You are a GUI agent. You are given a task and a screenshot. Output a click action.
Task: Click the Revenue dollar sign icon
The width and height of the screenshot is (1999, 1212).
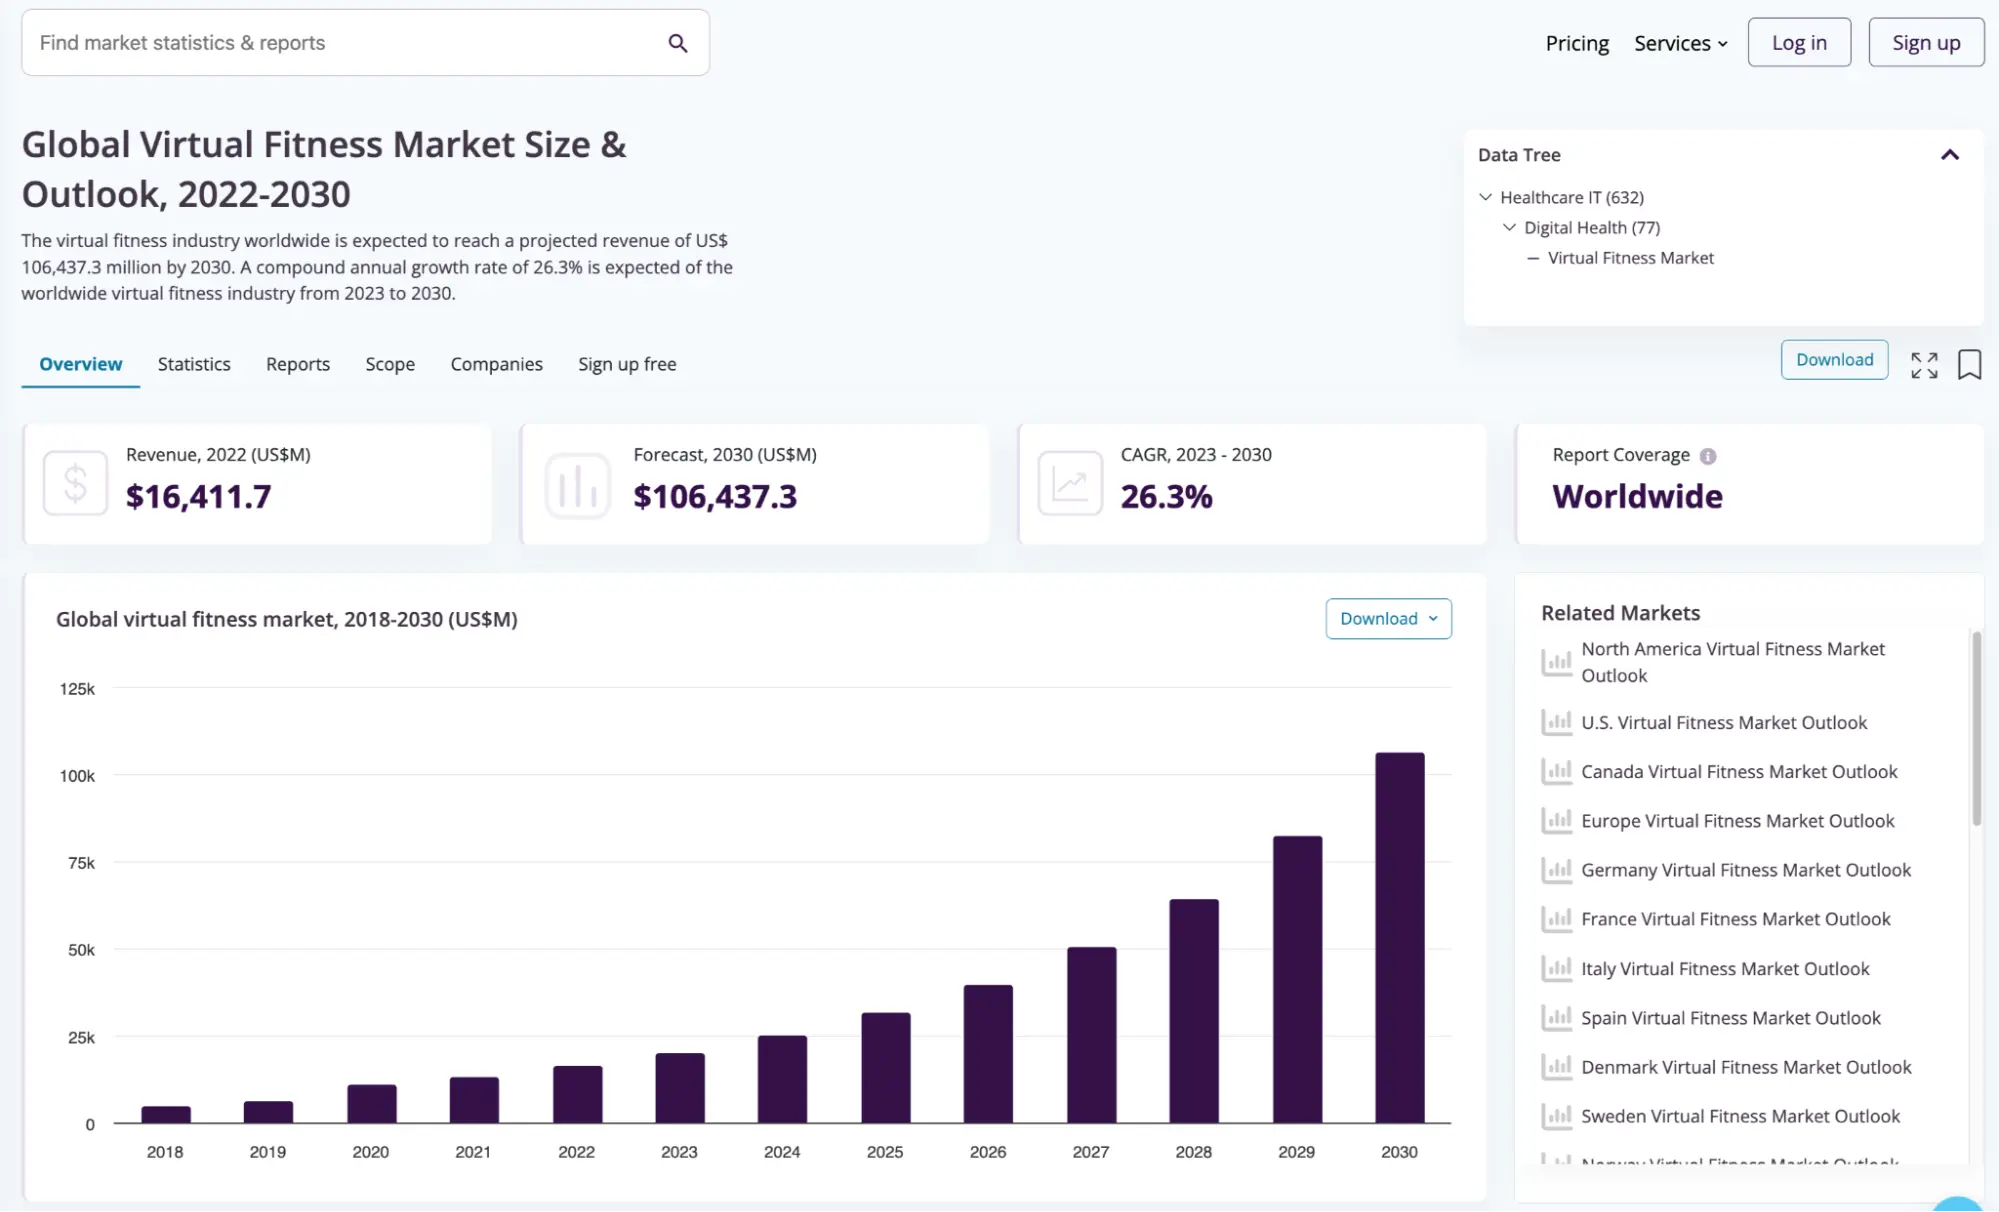75,484
